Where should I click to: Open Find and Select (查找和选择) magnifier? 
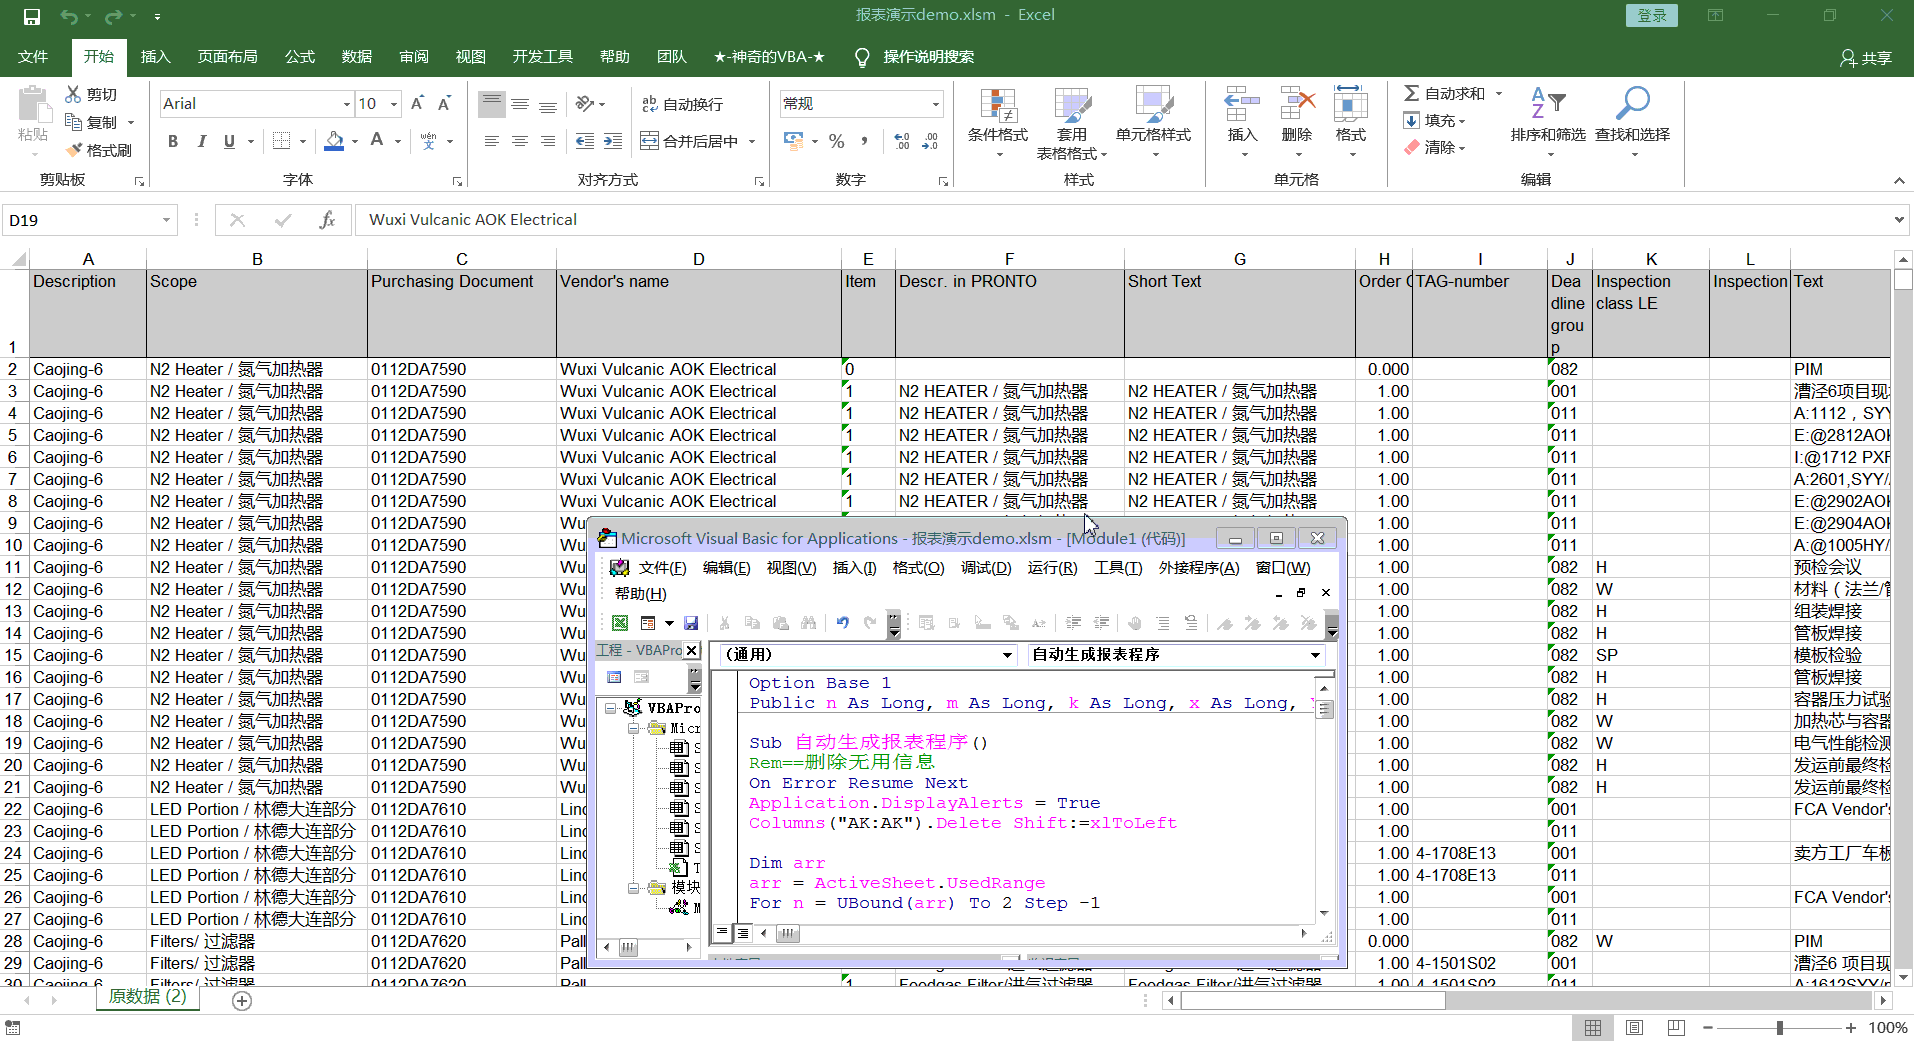(1632, 105)
